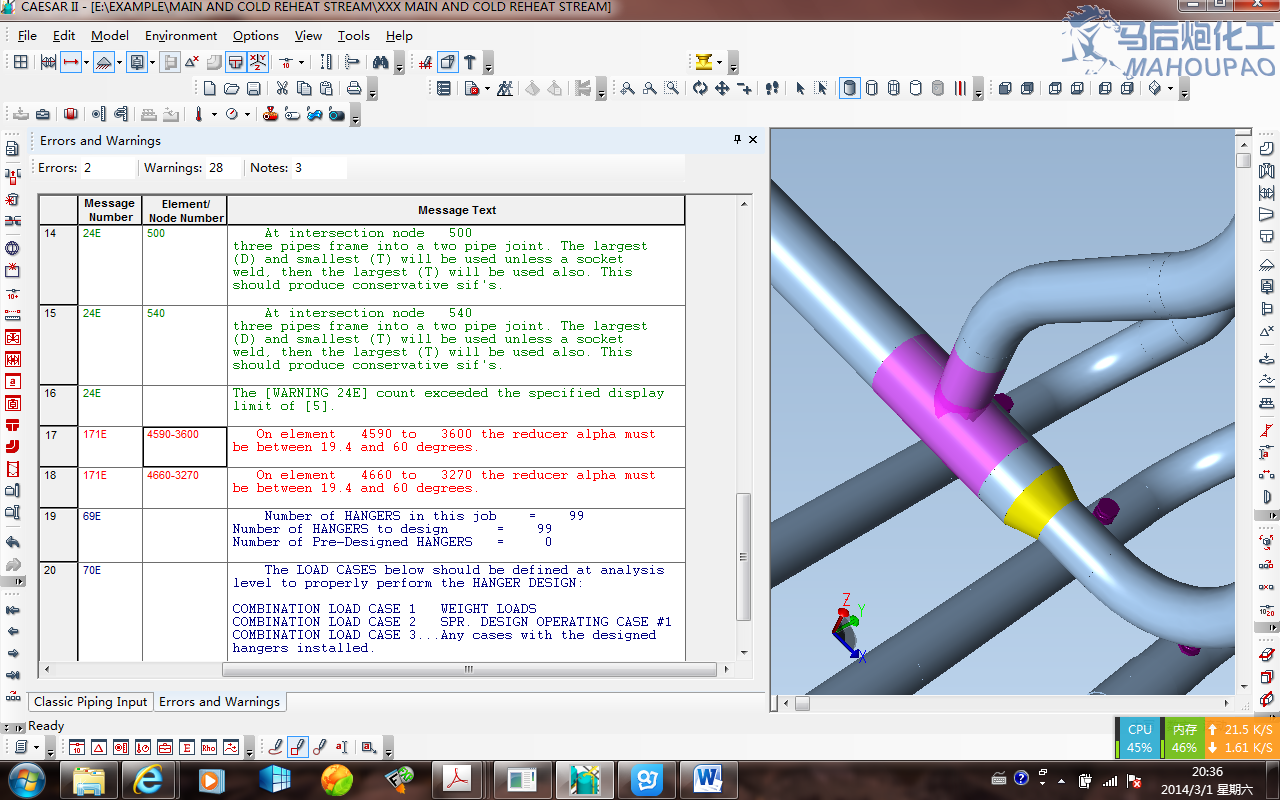1280x800 pixels.
Task: Click the Orbit rotate view icon
Action: pos(700,88)
